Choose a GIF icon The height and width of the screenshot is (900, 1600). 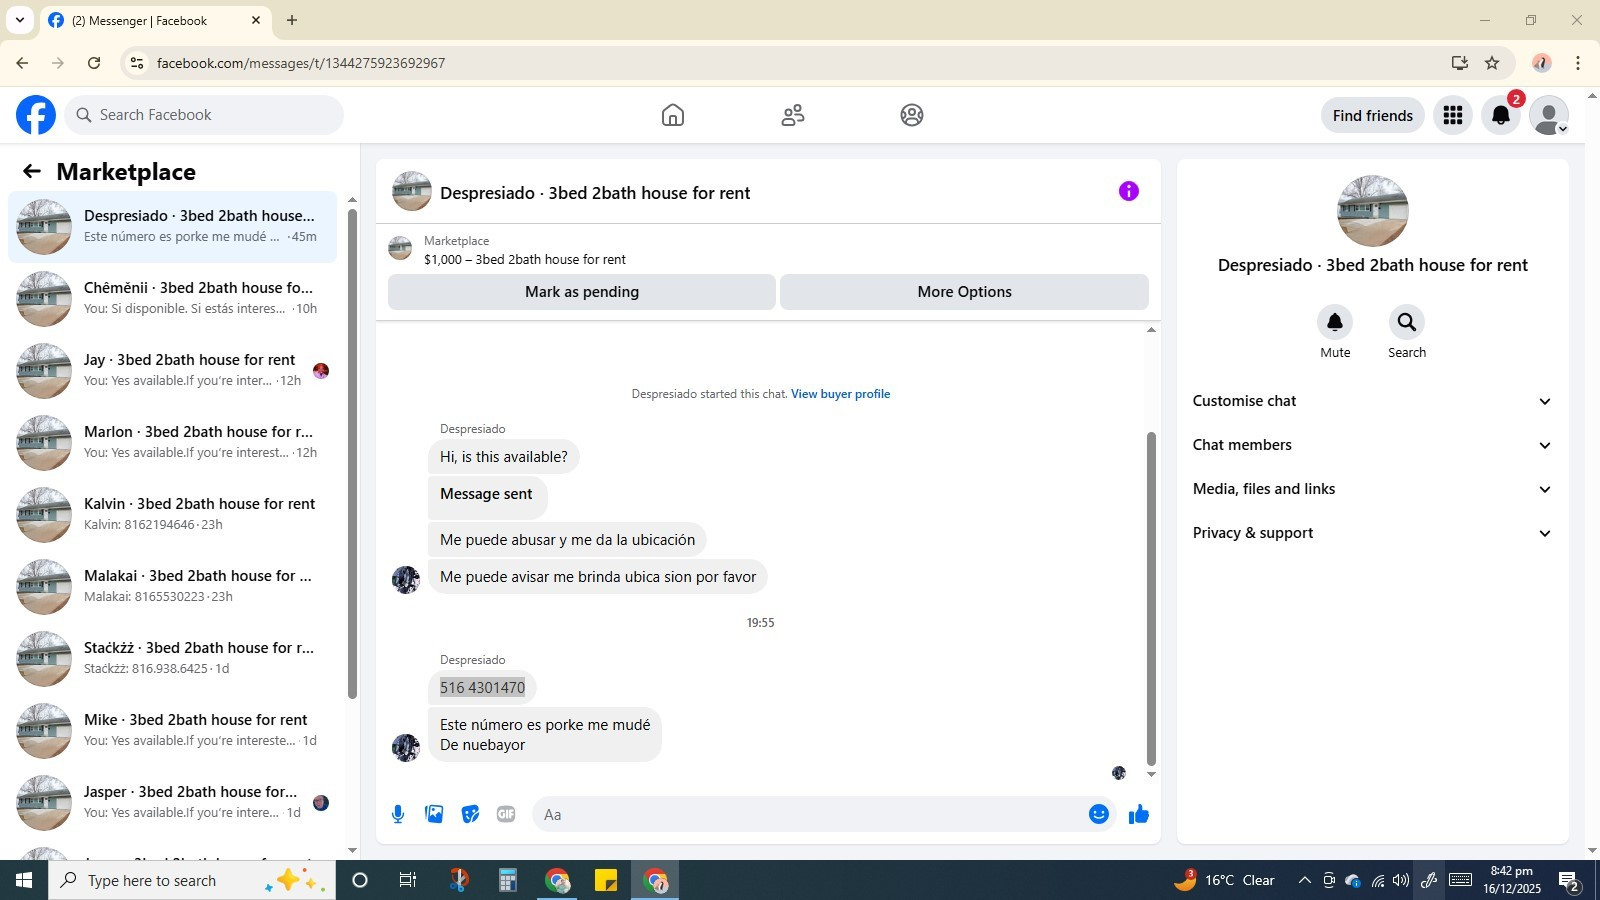coord(506,814)
